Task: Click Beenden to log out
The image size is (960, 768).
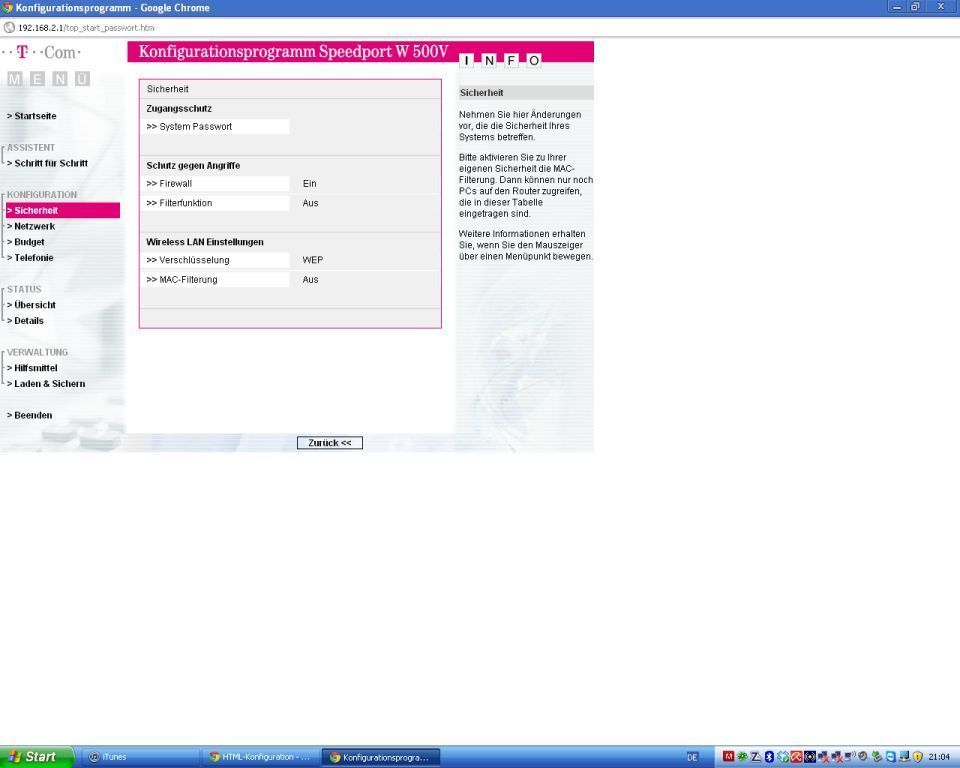Action: pos(29,415)
